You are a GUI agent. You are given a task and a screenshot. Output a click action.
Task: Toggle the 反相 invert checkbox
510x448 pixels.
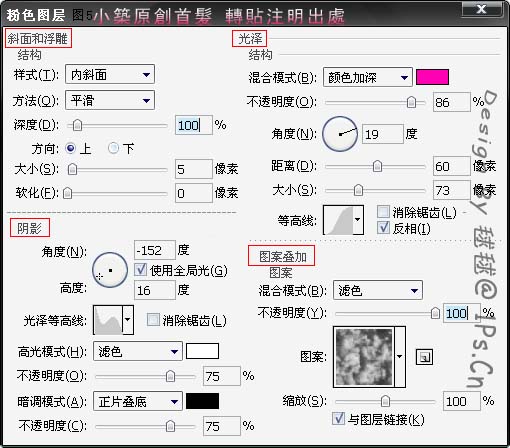pyautogui.click(x=383, y=228)
